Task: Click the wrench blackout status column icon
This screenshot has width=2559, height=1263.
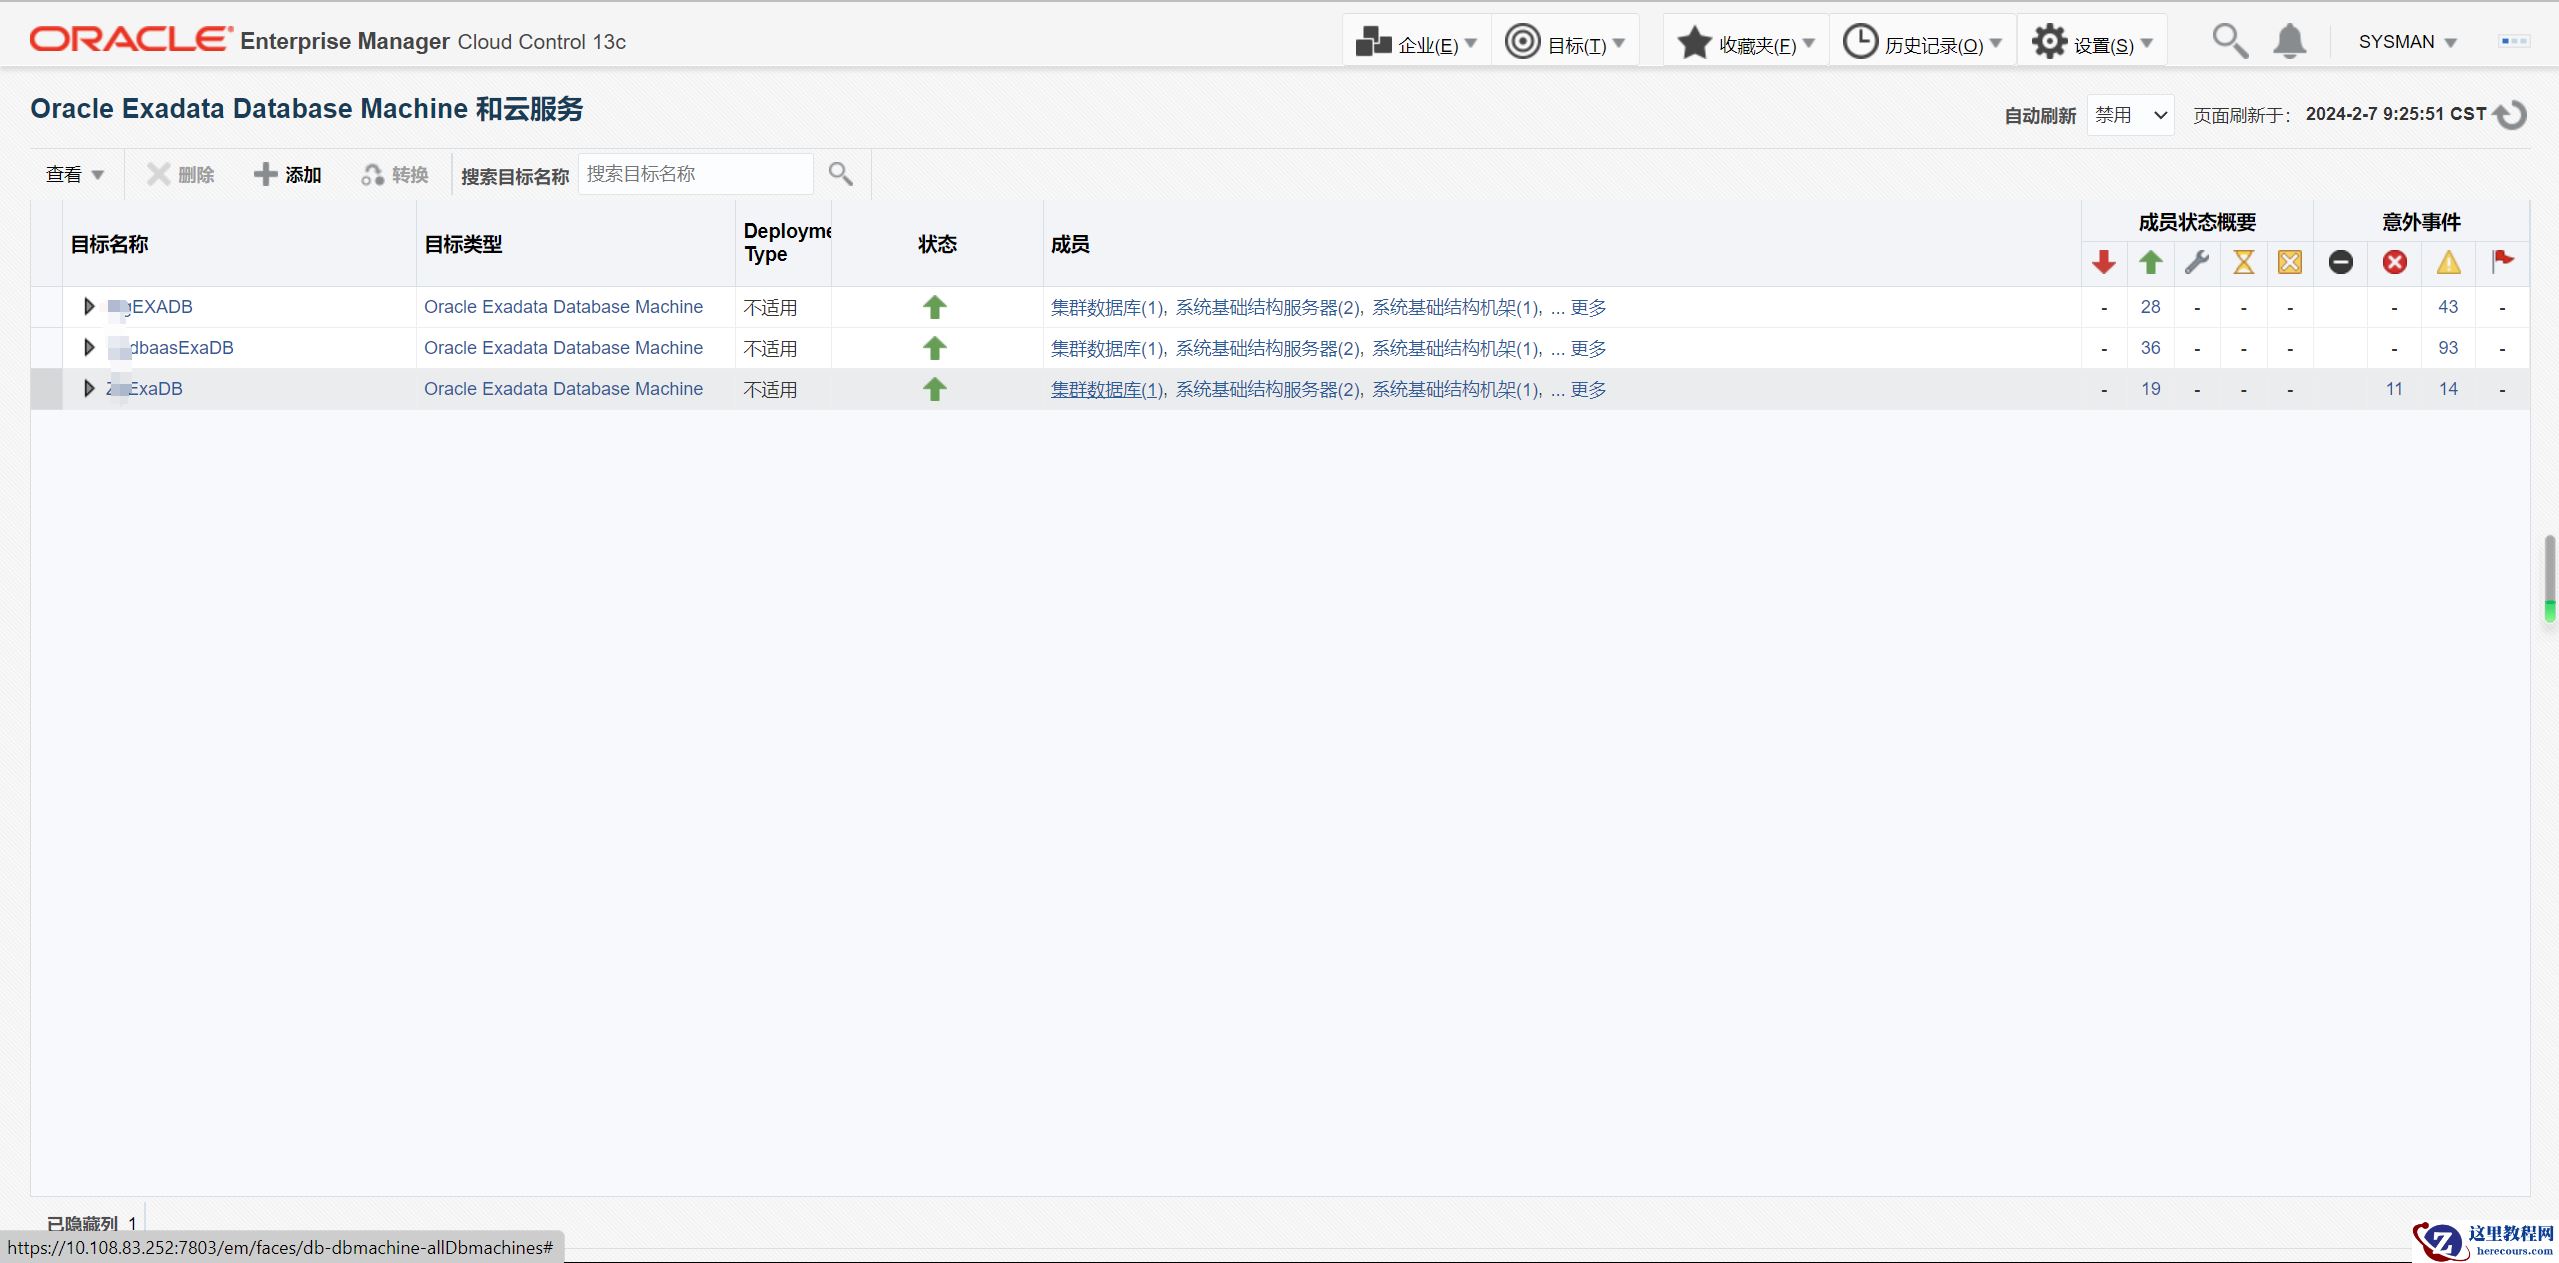Action: (2196, 262)
